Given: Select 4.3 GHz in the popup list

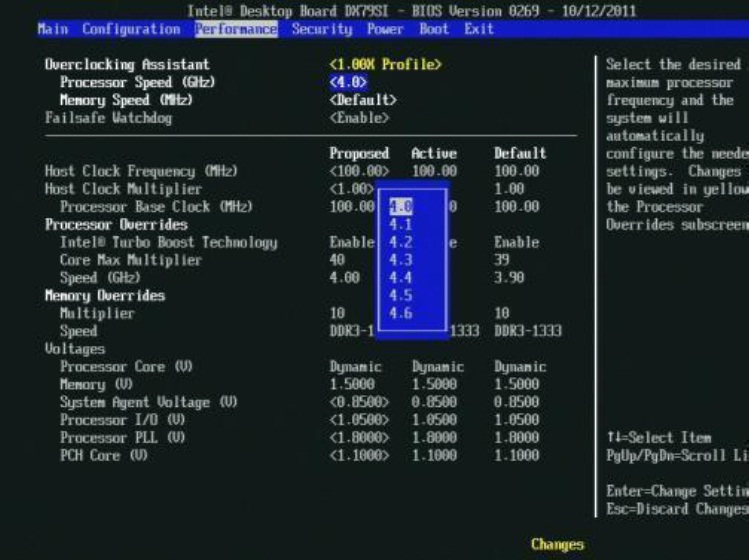Looking at the screenshot, I should (x=400, y=260).
